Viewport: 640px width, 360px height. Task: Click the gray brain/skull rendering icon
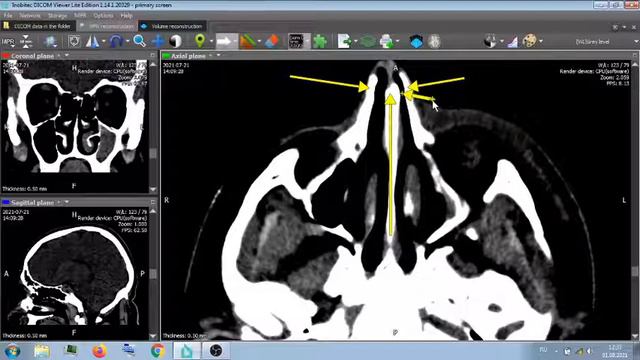(x=434, y=41)
